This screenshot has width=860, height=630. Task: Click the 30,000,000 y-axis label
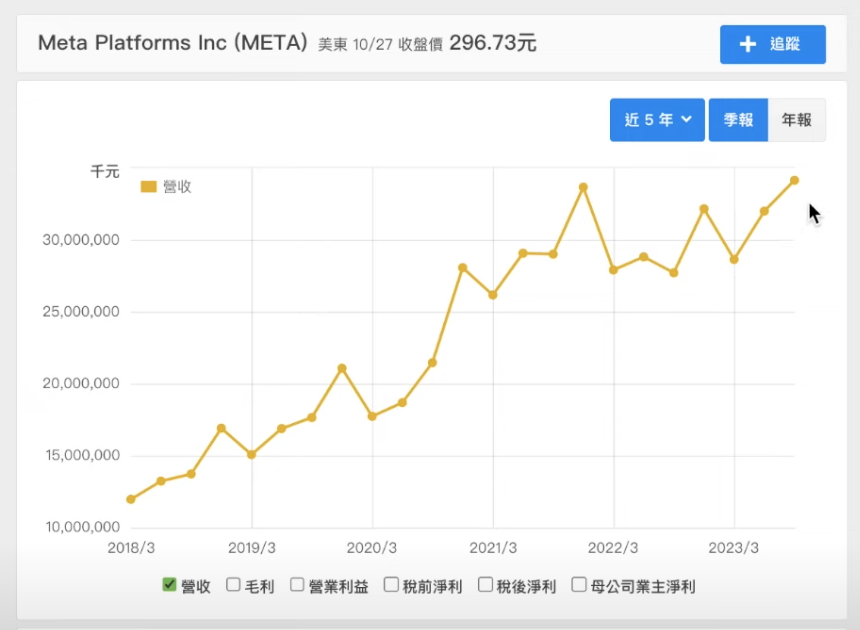coord(81,240)
